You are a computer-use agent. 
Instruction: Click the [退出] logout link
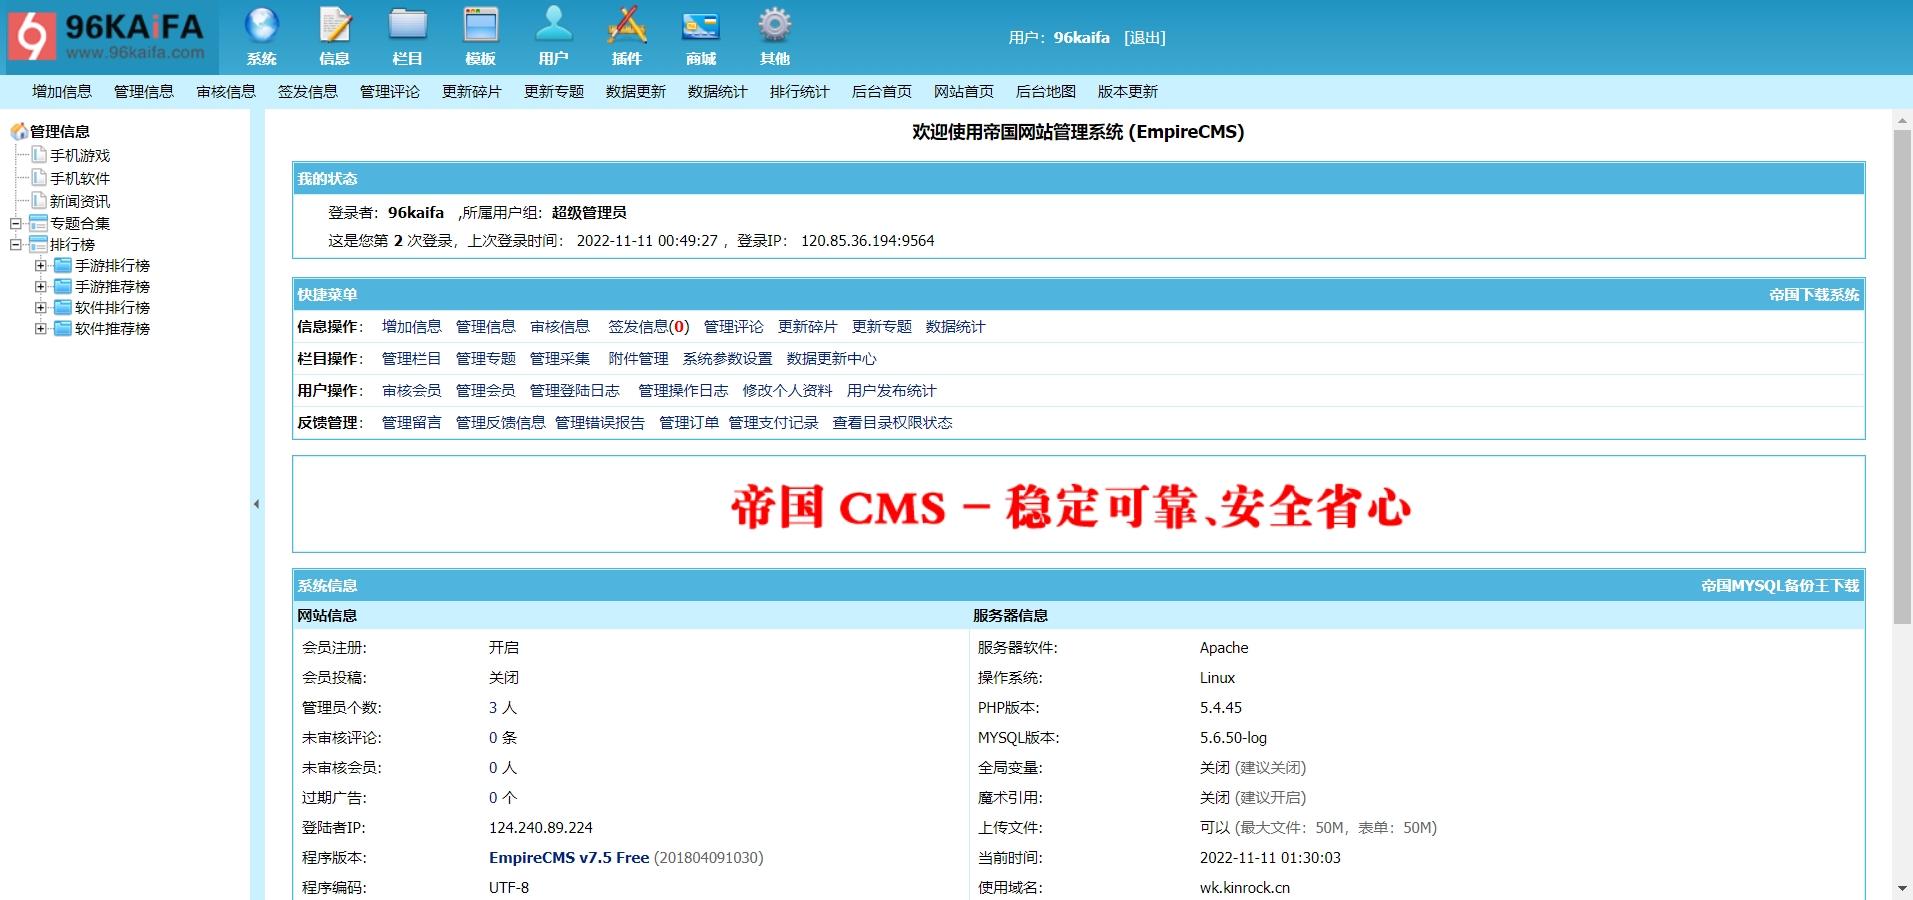click(1145, 37)
